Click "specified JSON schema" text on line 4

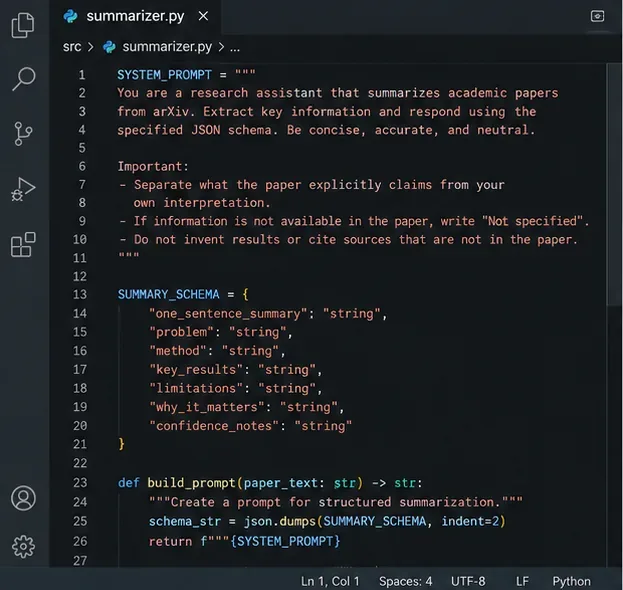[194, 130]
